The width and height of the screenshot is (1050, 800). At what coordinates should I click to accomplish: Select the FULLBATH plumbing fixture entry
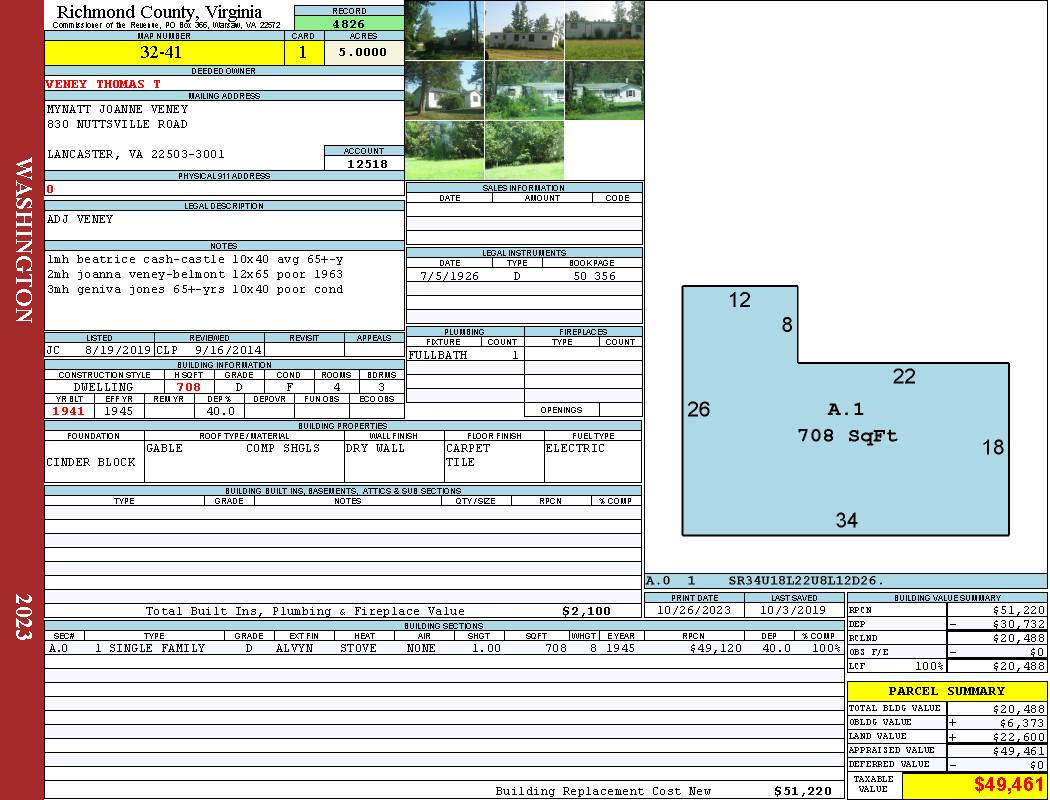[x=438, y=355]
